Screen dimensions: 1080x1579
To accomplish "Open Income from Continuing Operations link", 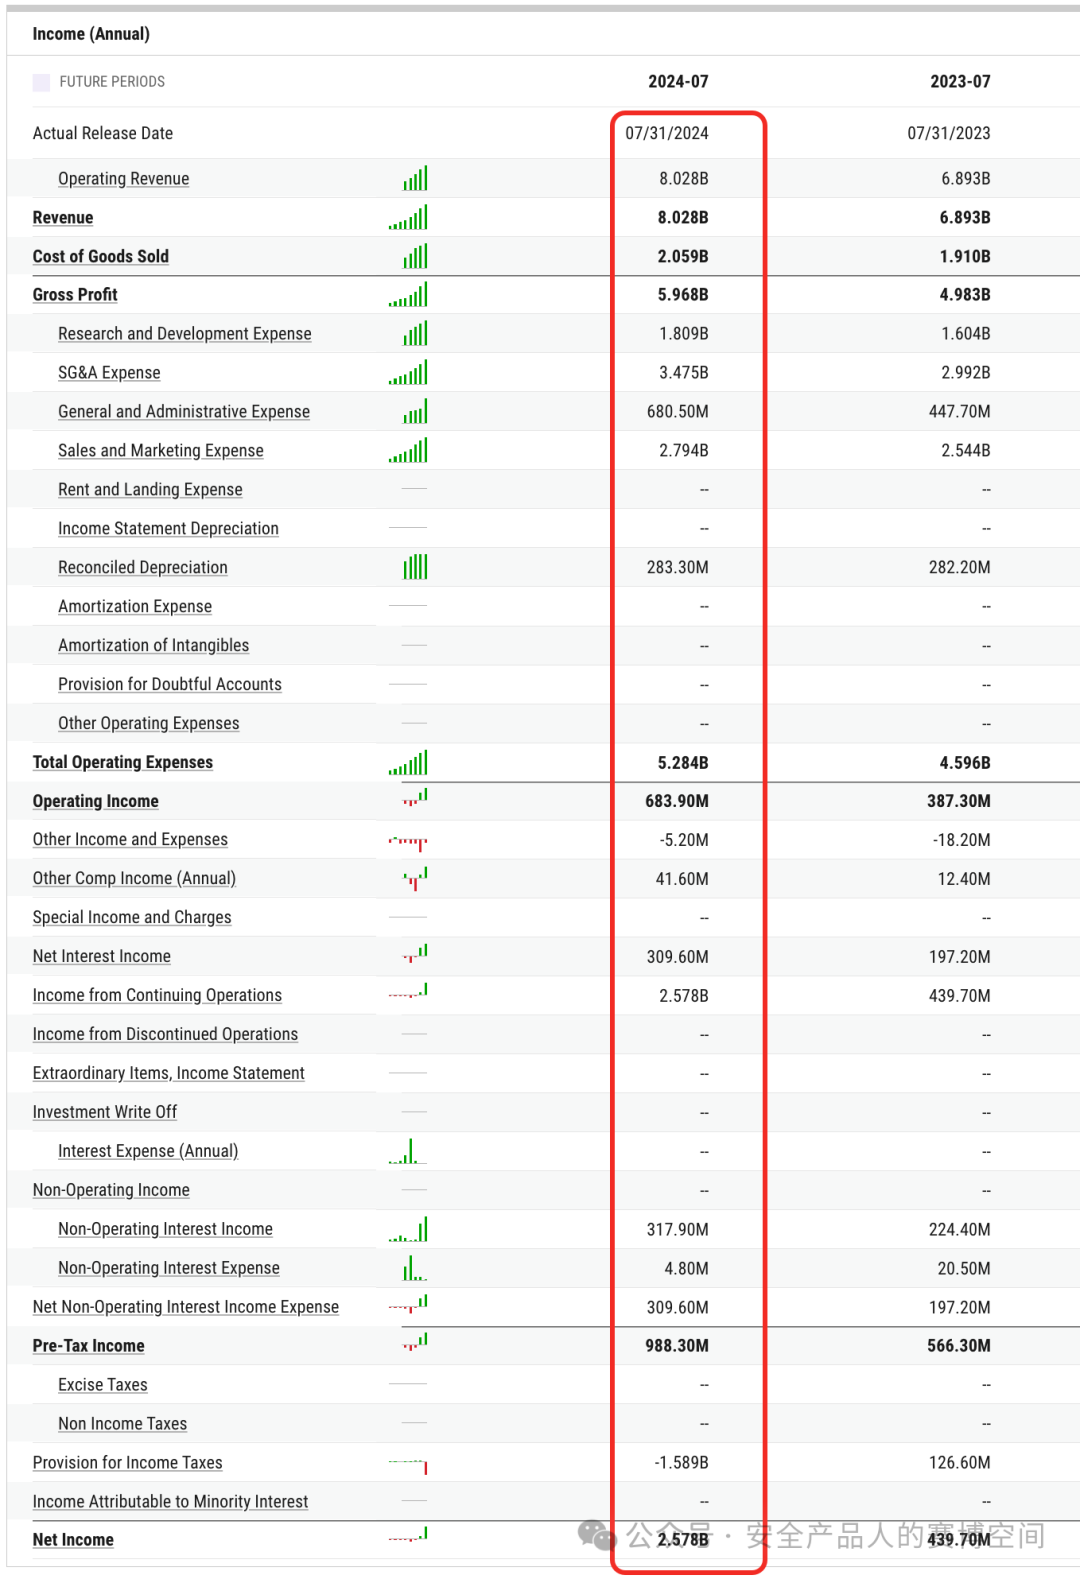I will coord(157,996).
